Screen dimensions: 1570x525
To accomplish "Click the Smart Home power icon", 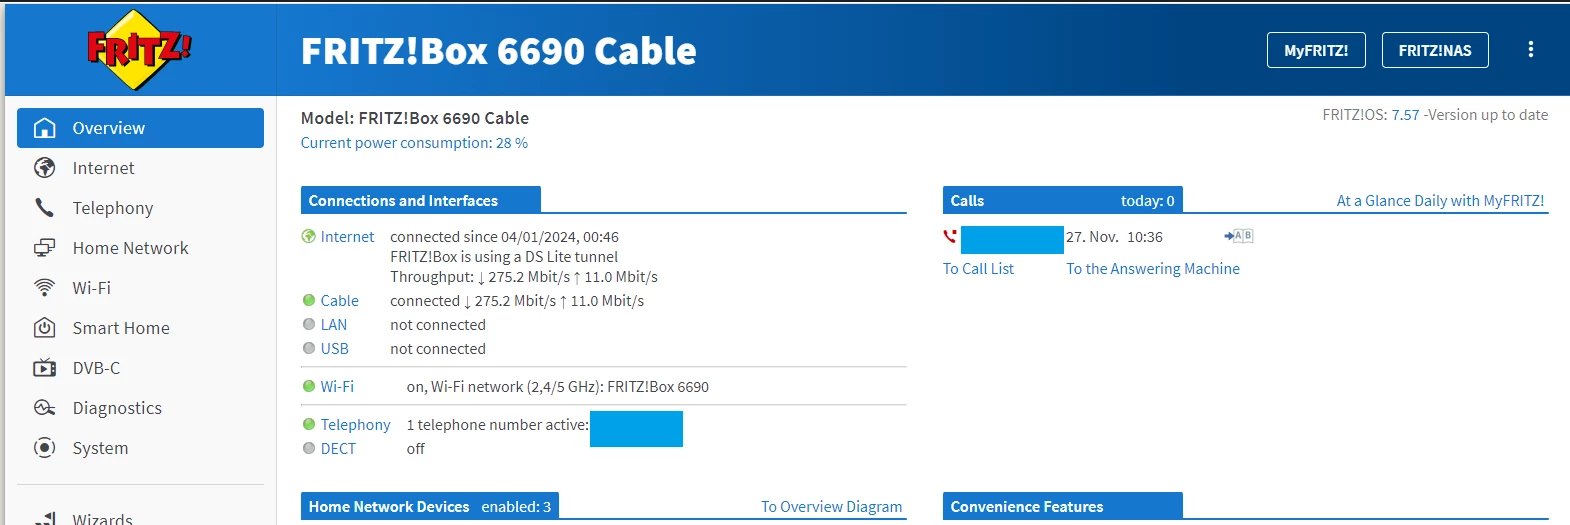I will tap(44, 328).
